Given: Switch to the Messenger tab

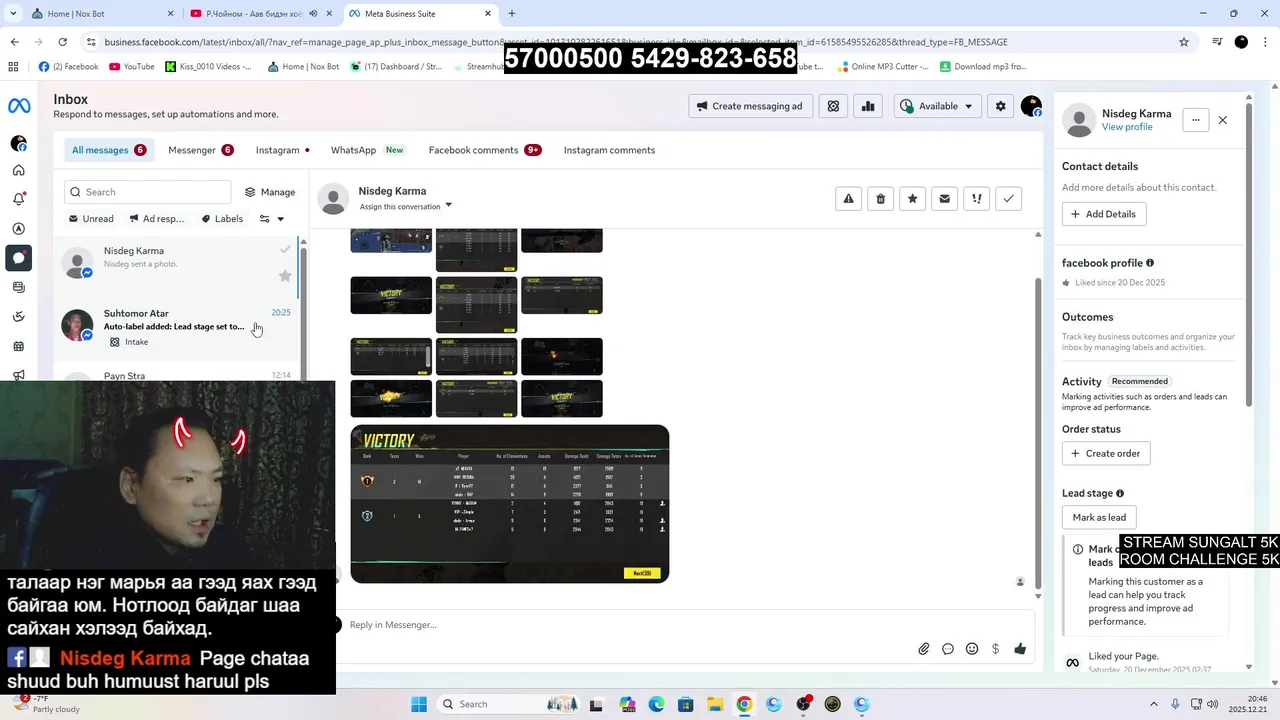Looking at the screenshot, I should [200, 150].
